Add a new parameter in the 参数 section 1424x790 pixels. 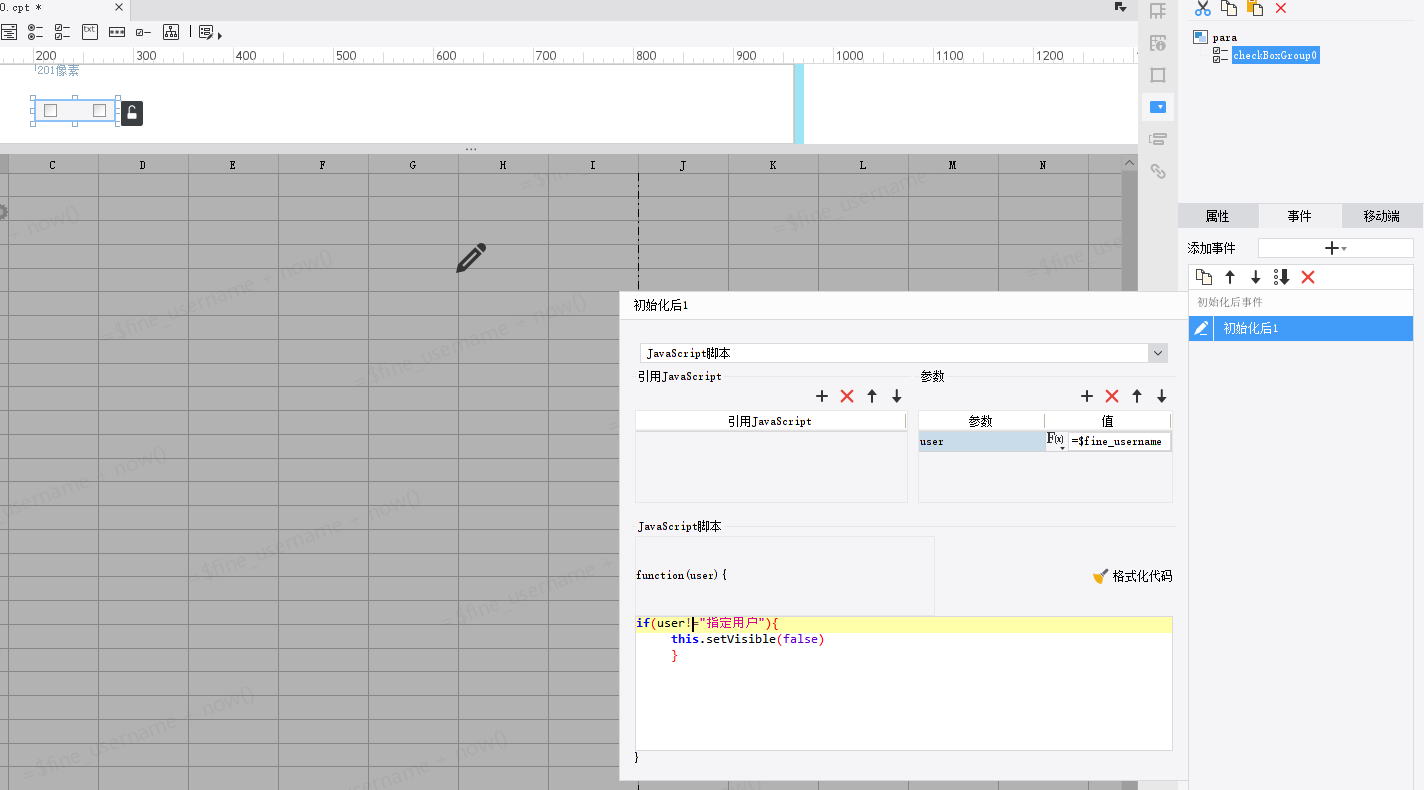click(1087, 396)
